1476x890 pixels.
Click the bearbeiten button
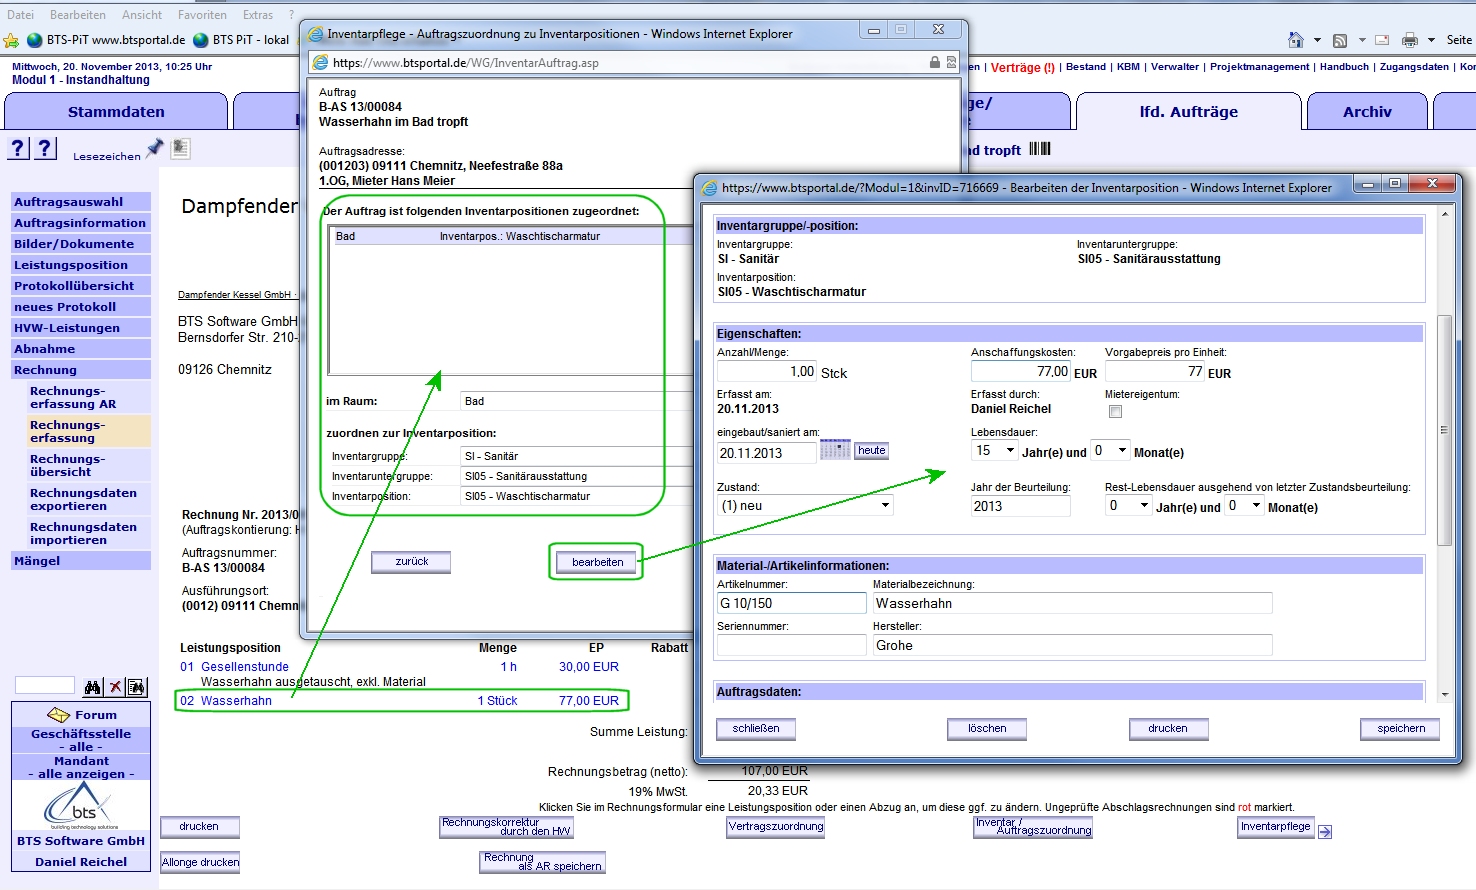point(597,562)
